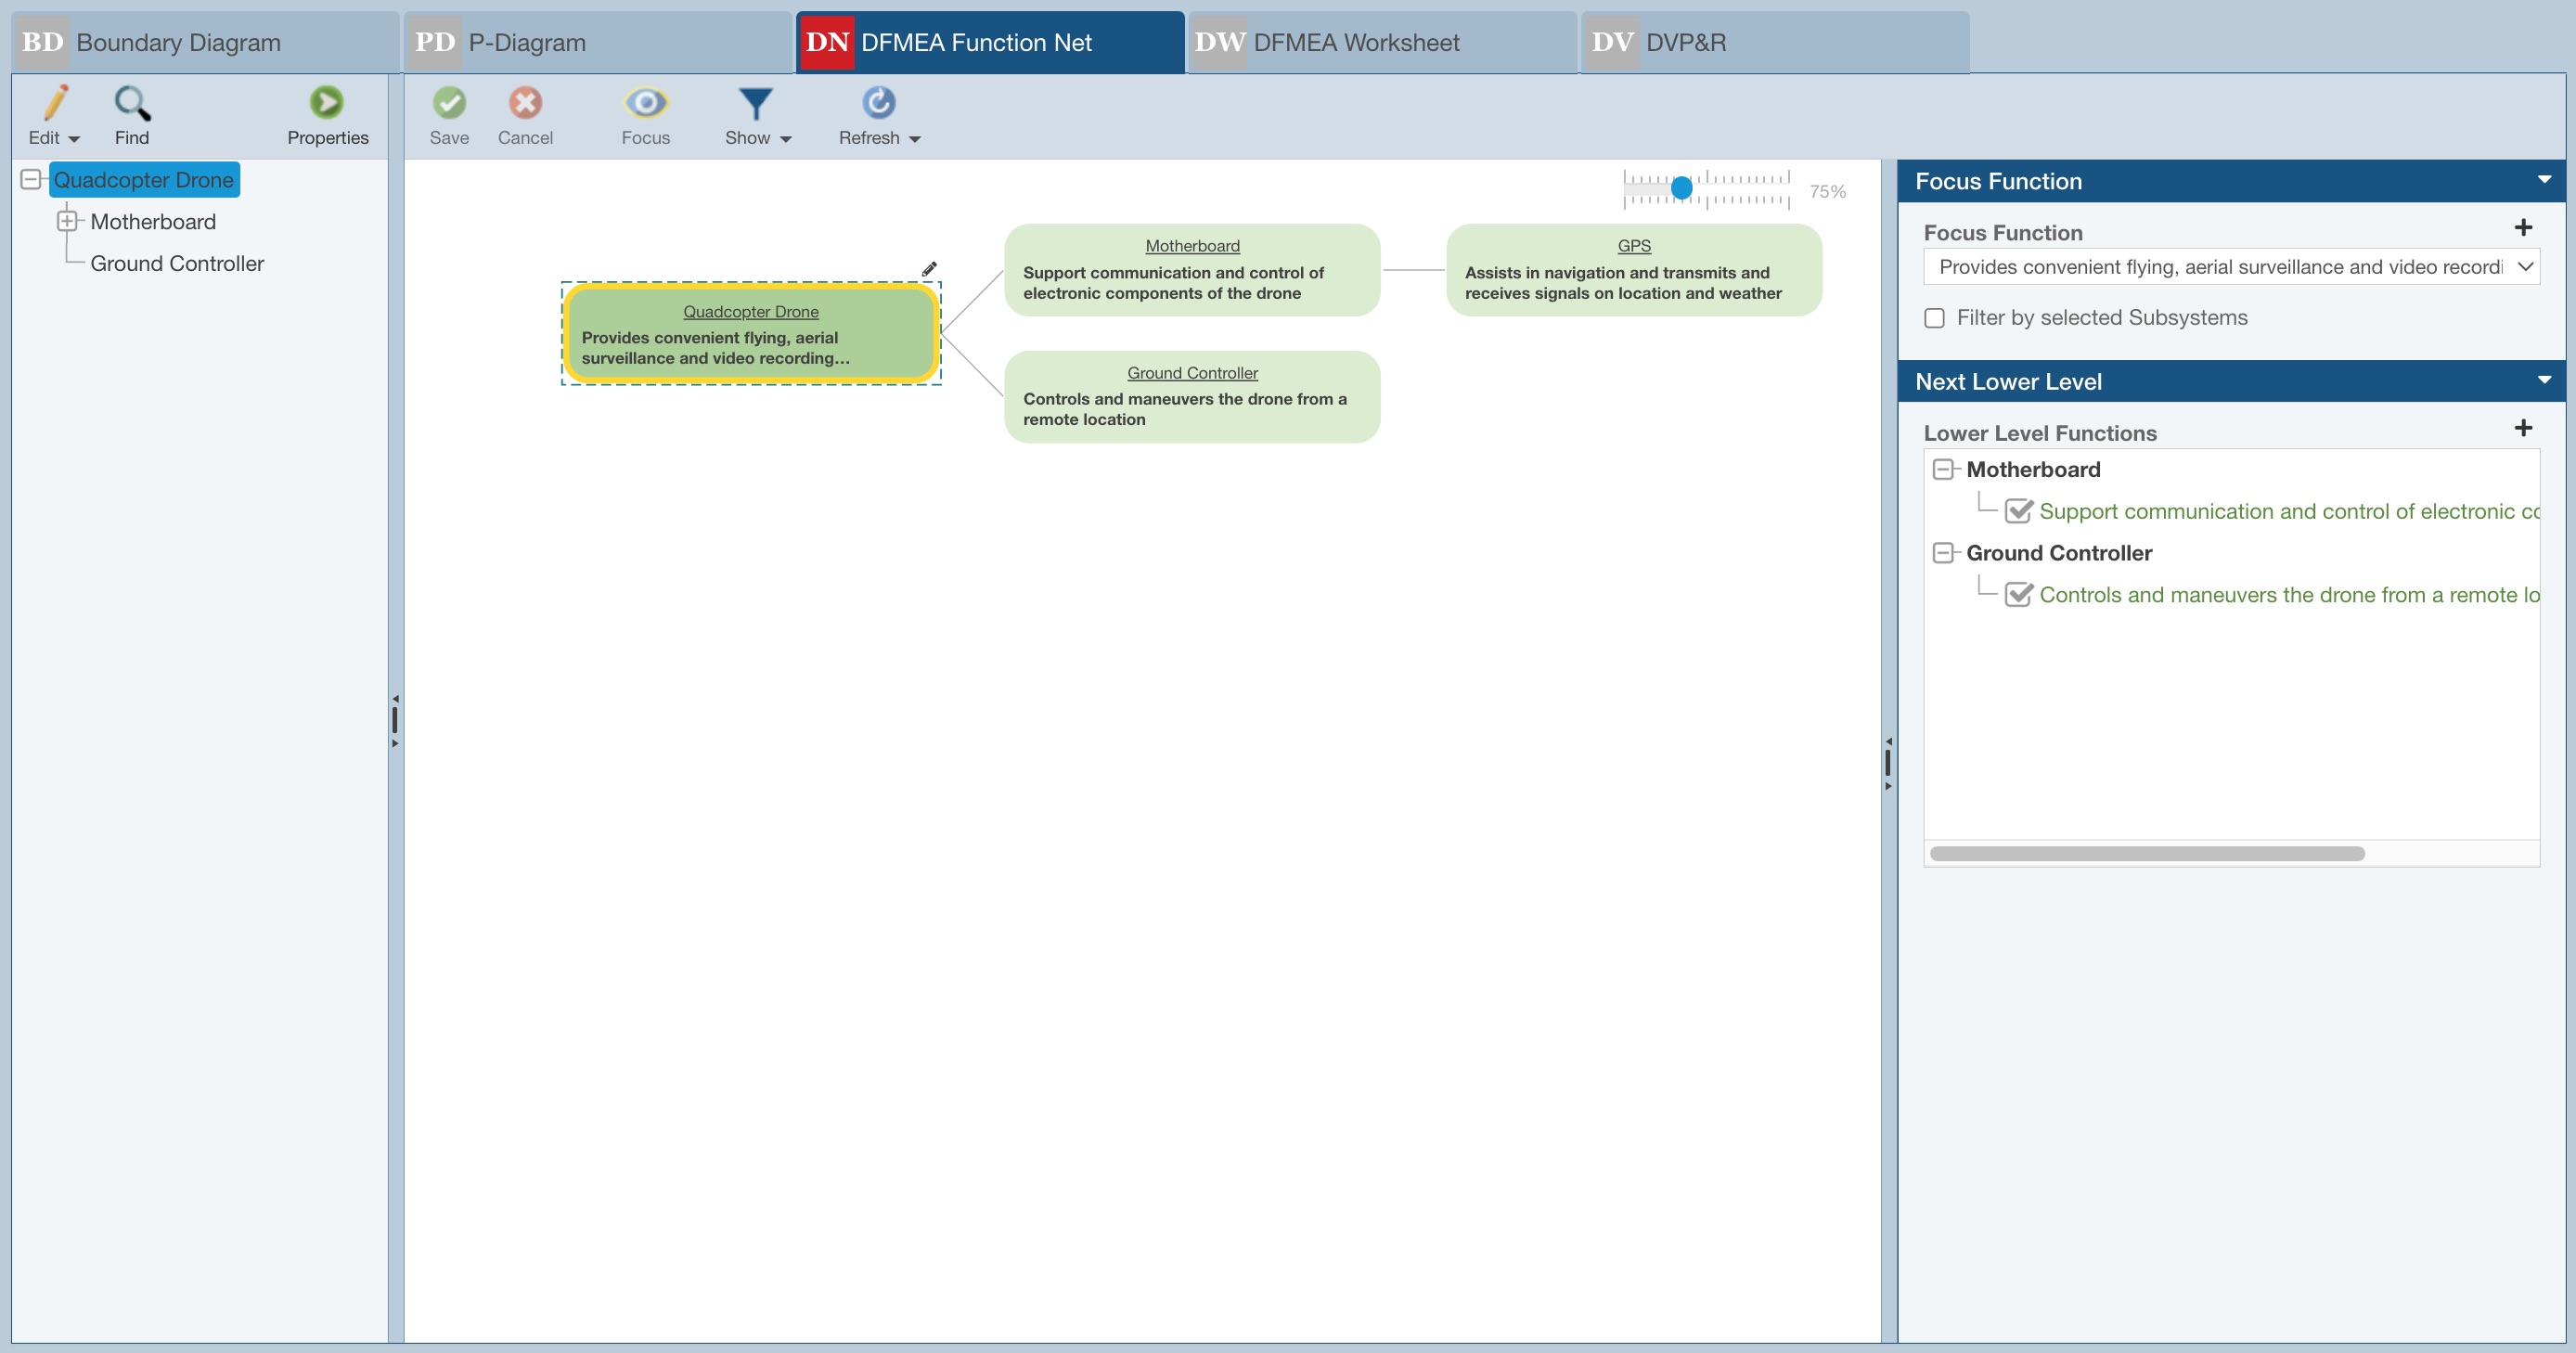Open the Show filter funnel menu
Image resolution: width=2576 pixels, height=1353 pixels.
point(756,103)
